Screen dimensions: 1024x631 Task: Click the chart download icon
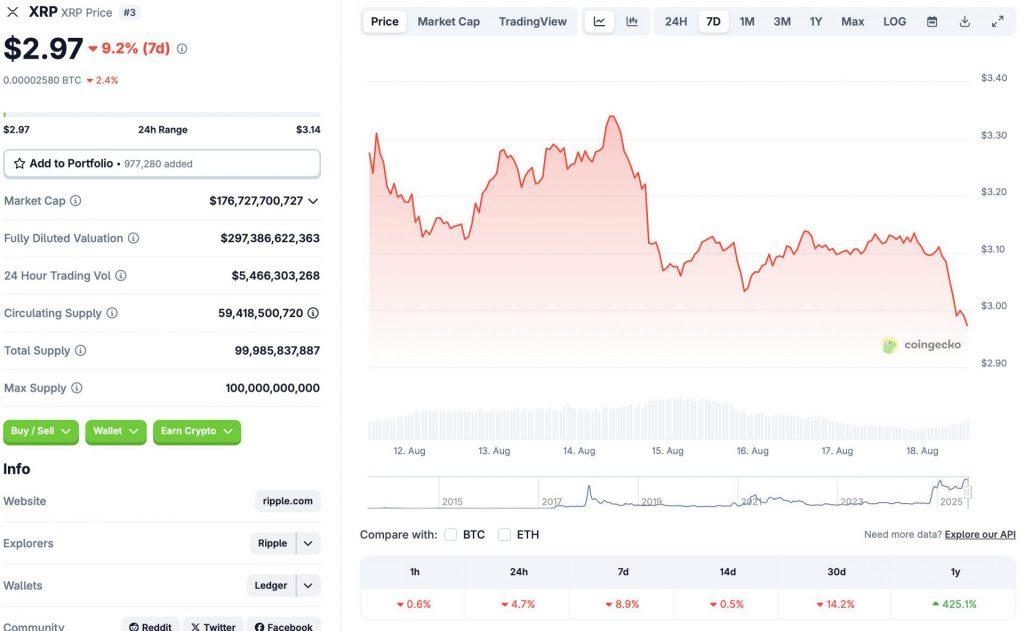click(x=963, y=21)
